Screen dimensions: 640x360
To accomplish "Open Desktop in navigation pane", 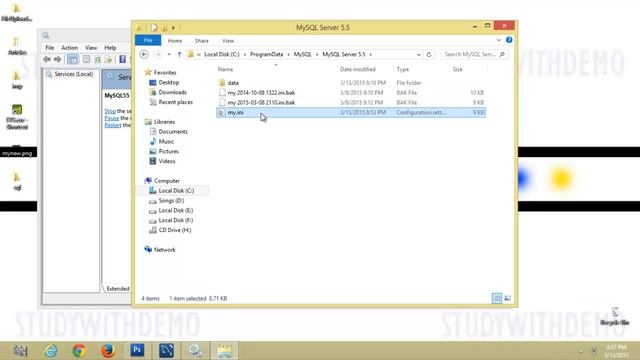I will pos(169,82).
